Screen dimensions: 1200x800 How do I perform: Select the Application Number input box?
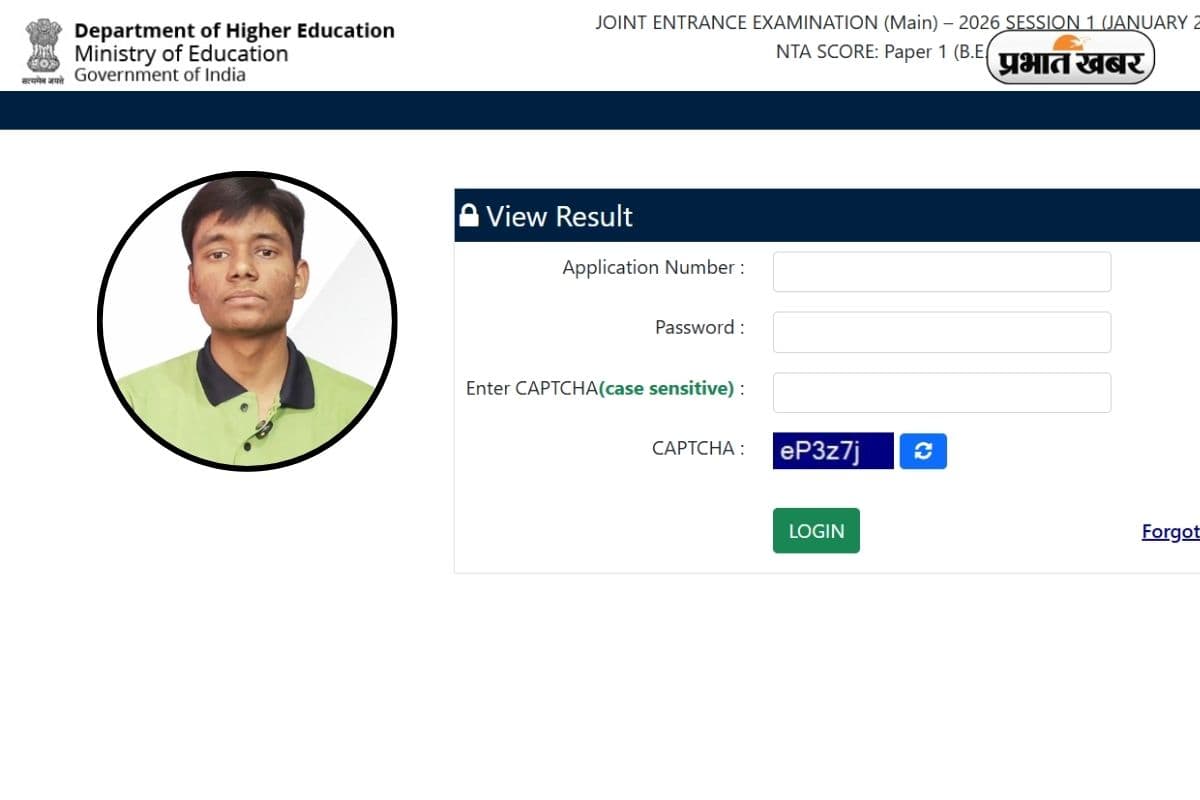941,271
